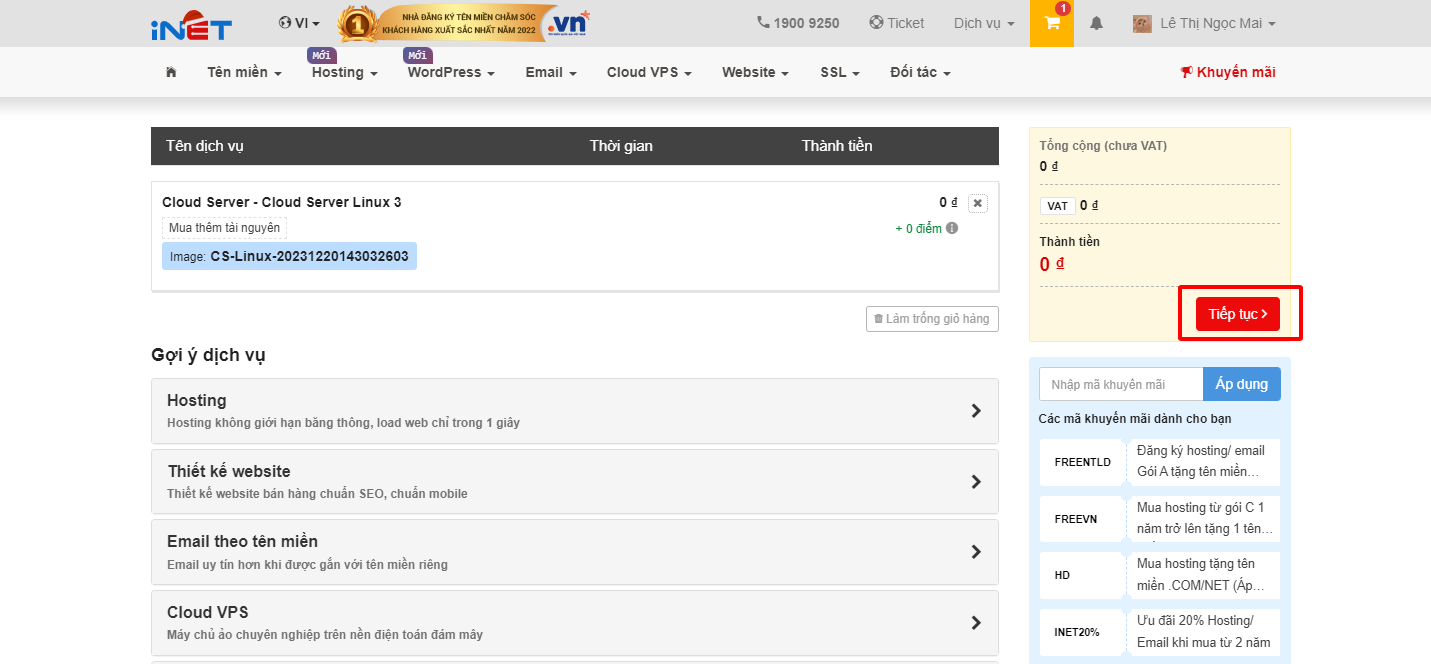Open the Ticket support link

coord(897,23)
